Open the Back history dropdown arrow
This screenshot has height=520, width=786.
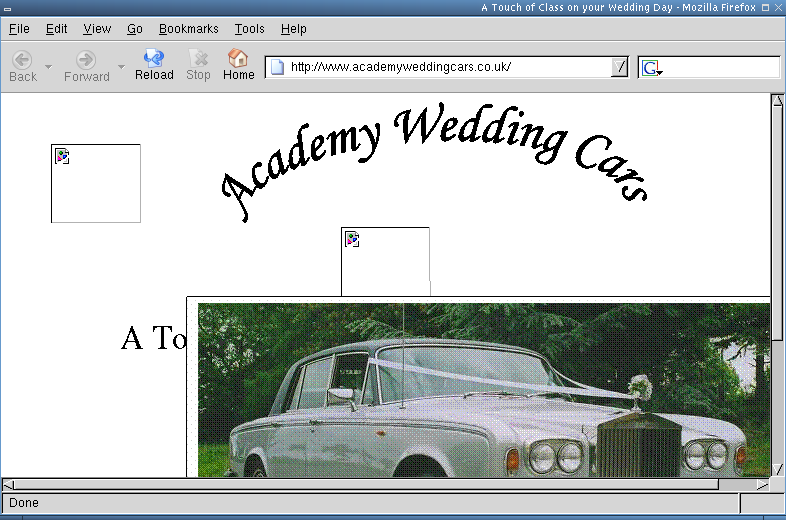(48, 67)
